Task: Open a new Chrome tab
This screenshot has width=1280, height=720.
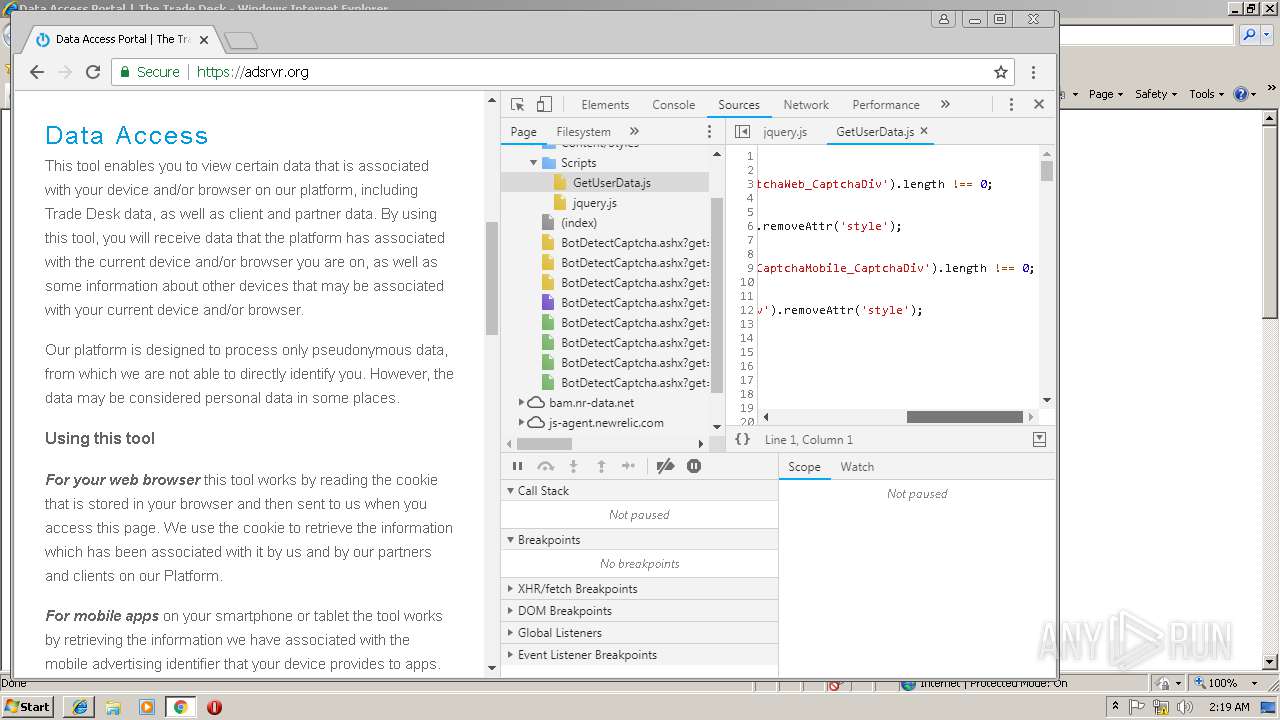Action: (x=241, y=41)
